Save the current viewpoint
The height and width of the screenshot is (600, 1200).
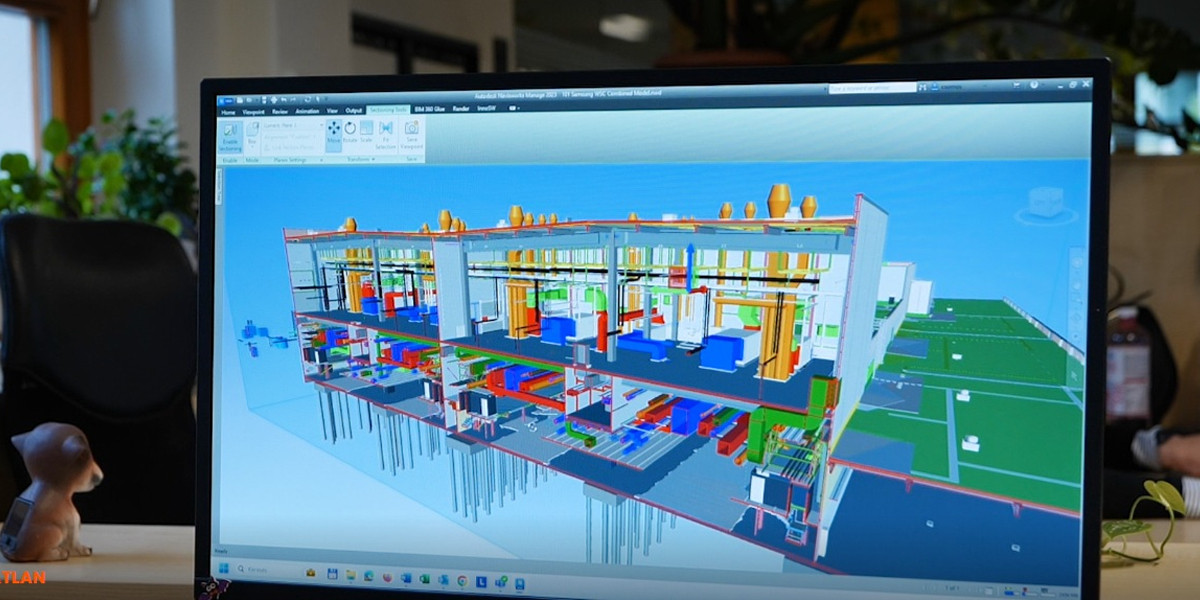412,135
